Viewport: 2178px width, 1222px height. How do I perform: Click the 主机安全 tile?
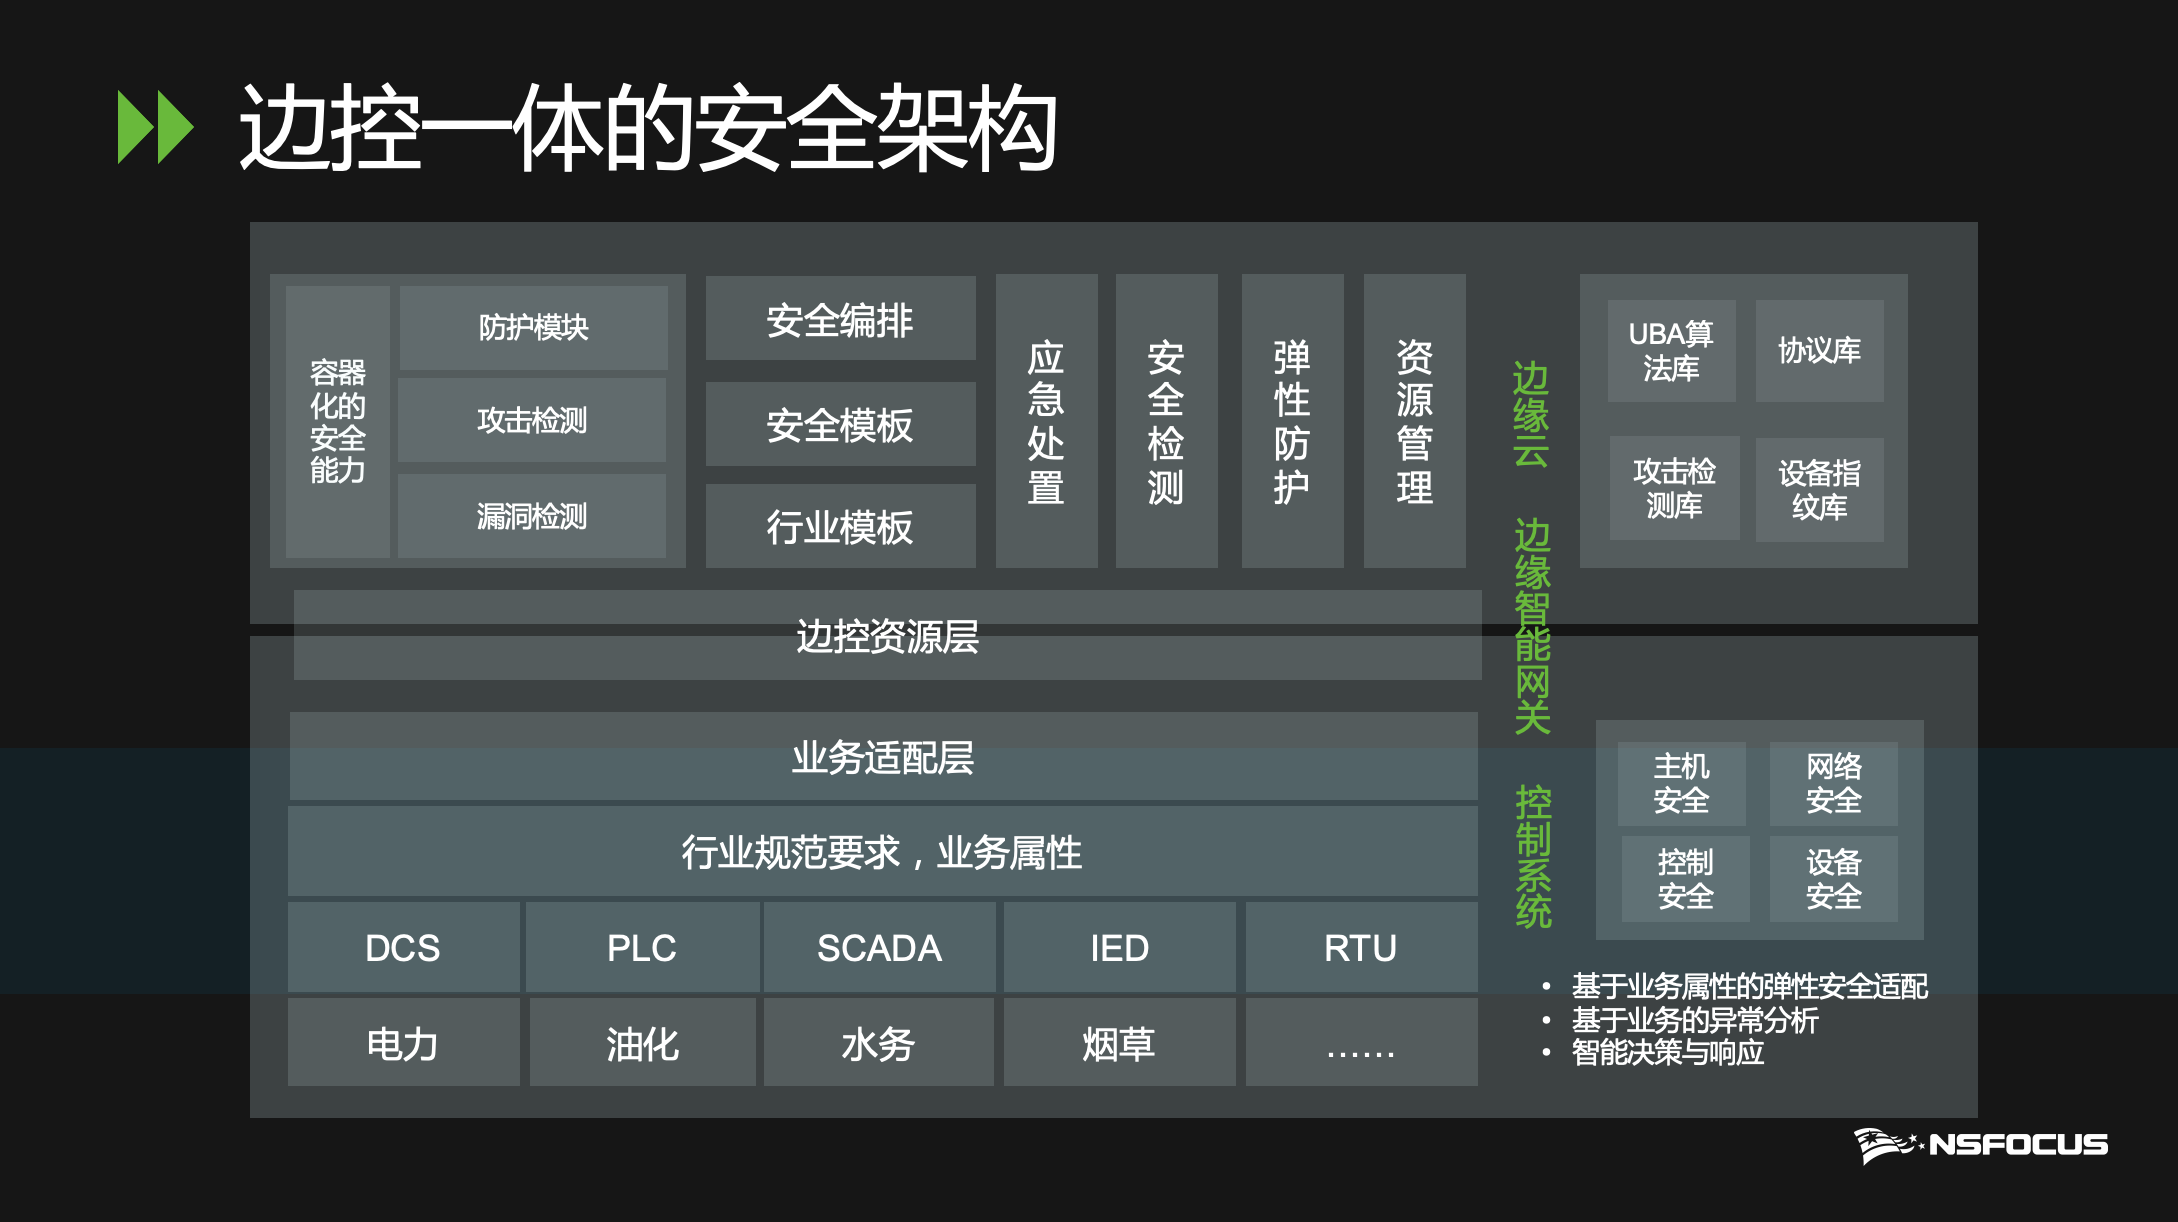[x=1681, y=783]
